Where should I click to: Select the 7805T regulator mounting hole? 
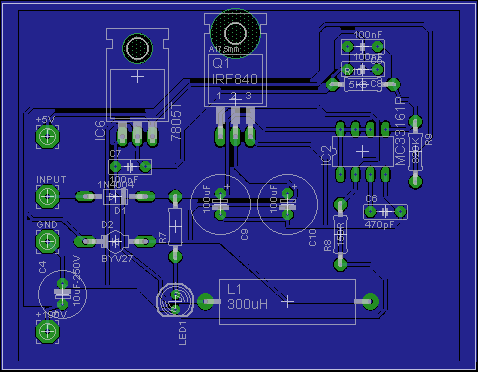click(x=137, y=49)
